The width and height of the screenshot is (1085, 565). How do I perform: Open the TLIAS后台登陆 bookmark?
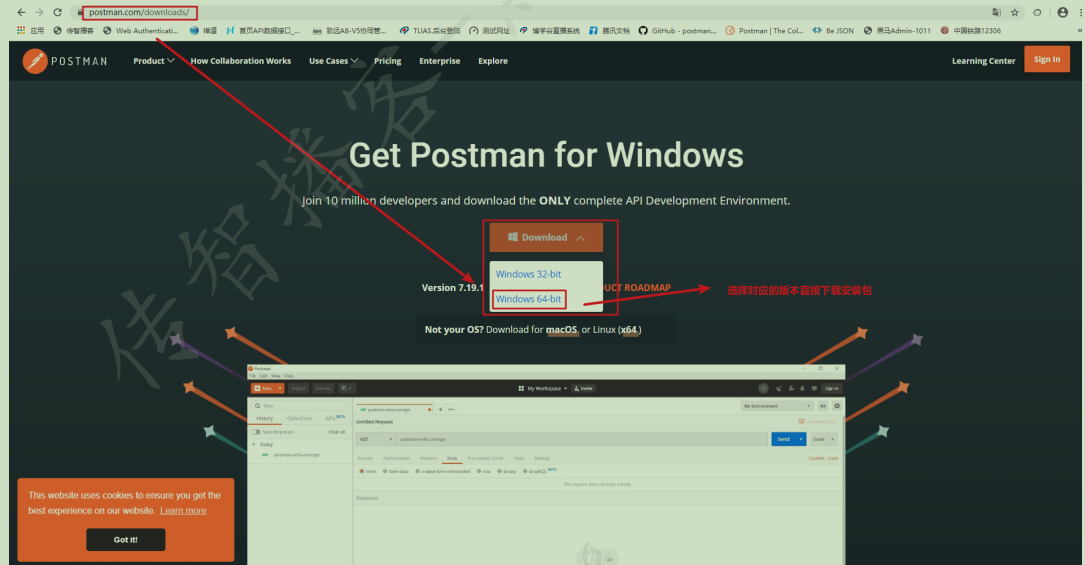pos(430,30)
